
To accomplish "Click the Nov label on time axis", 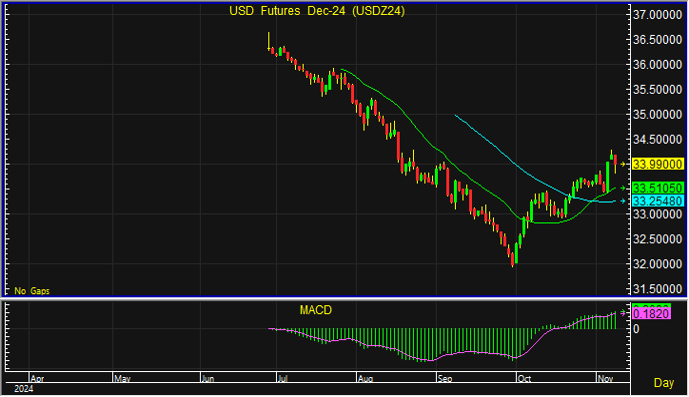I will 605,378.
